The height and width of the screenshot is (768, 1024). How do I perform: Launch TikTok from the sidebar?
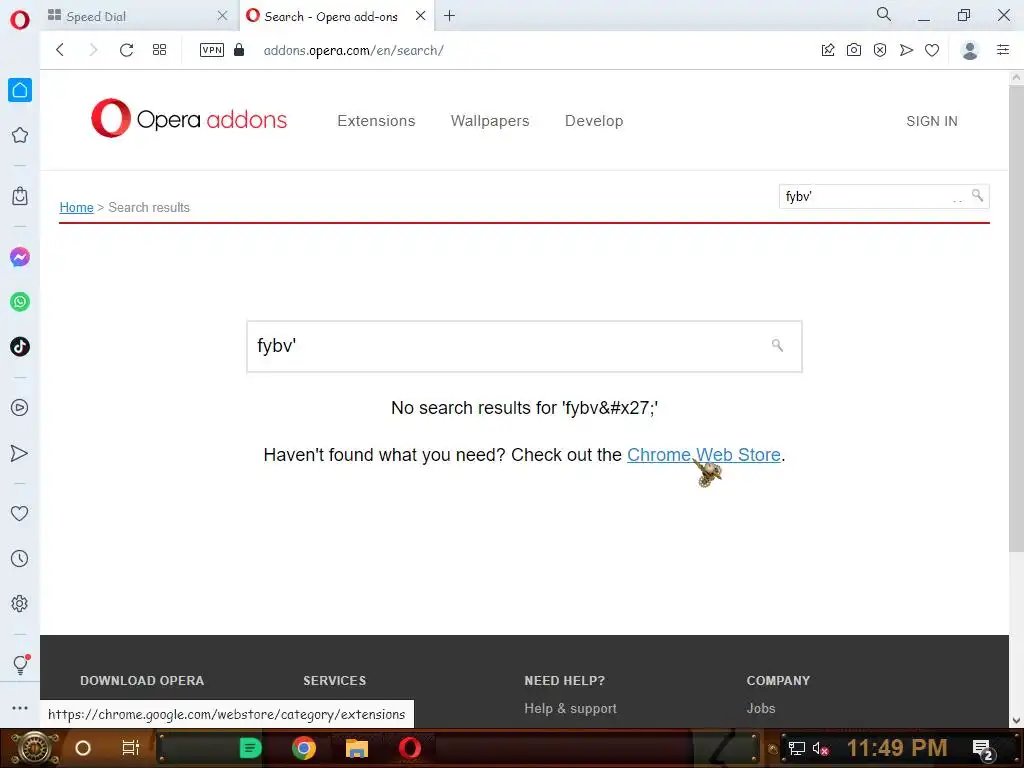click(x=20, y=347)
